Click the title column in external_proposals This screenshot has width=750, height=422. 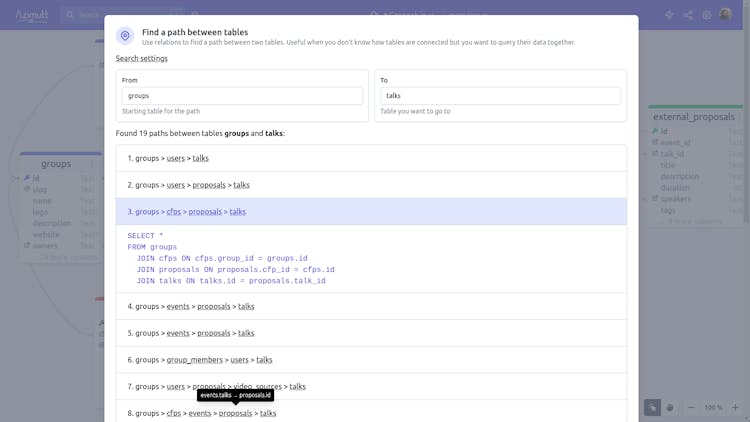click(x=667, y=165)
